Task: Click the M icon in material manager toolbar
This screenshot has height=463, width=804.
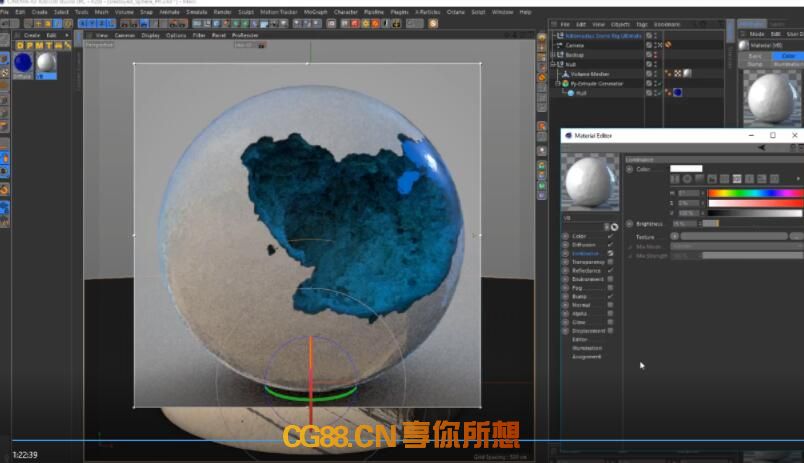Action: pyautogui.click(x=39, y=46)
